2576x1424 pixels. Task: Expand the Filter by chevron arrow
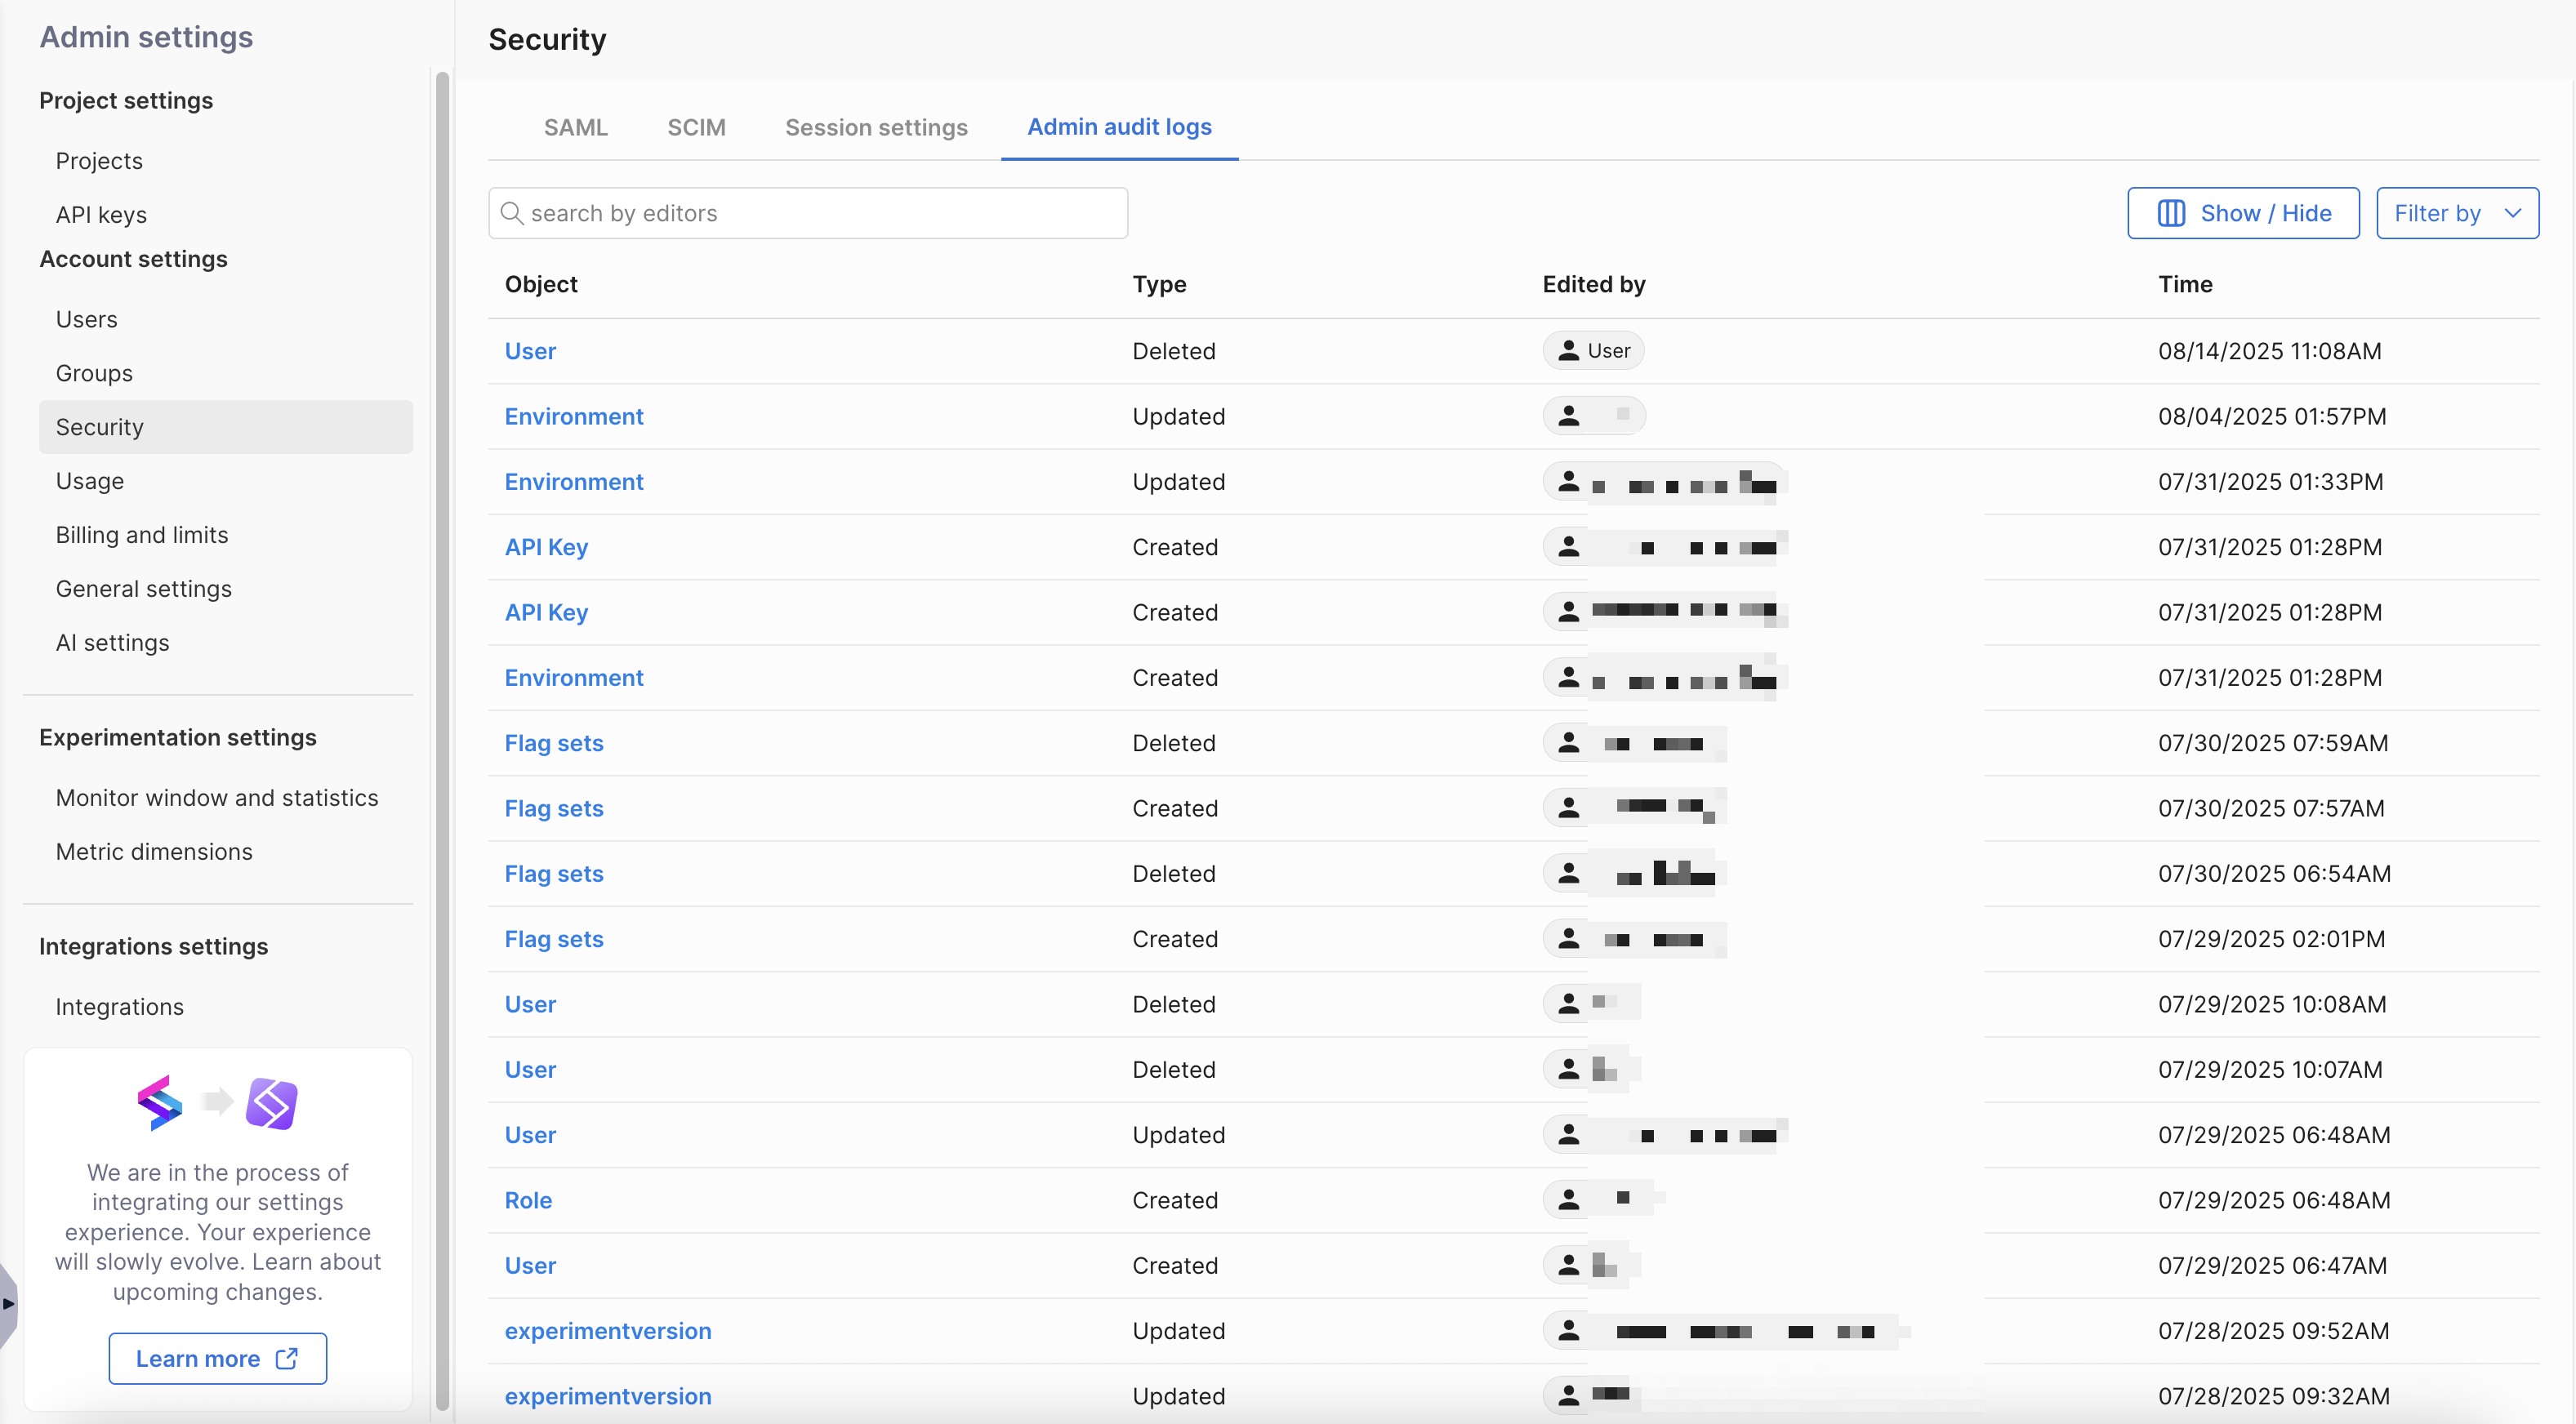point(2513,213)
